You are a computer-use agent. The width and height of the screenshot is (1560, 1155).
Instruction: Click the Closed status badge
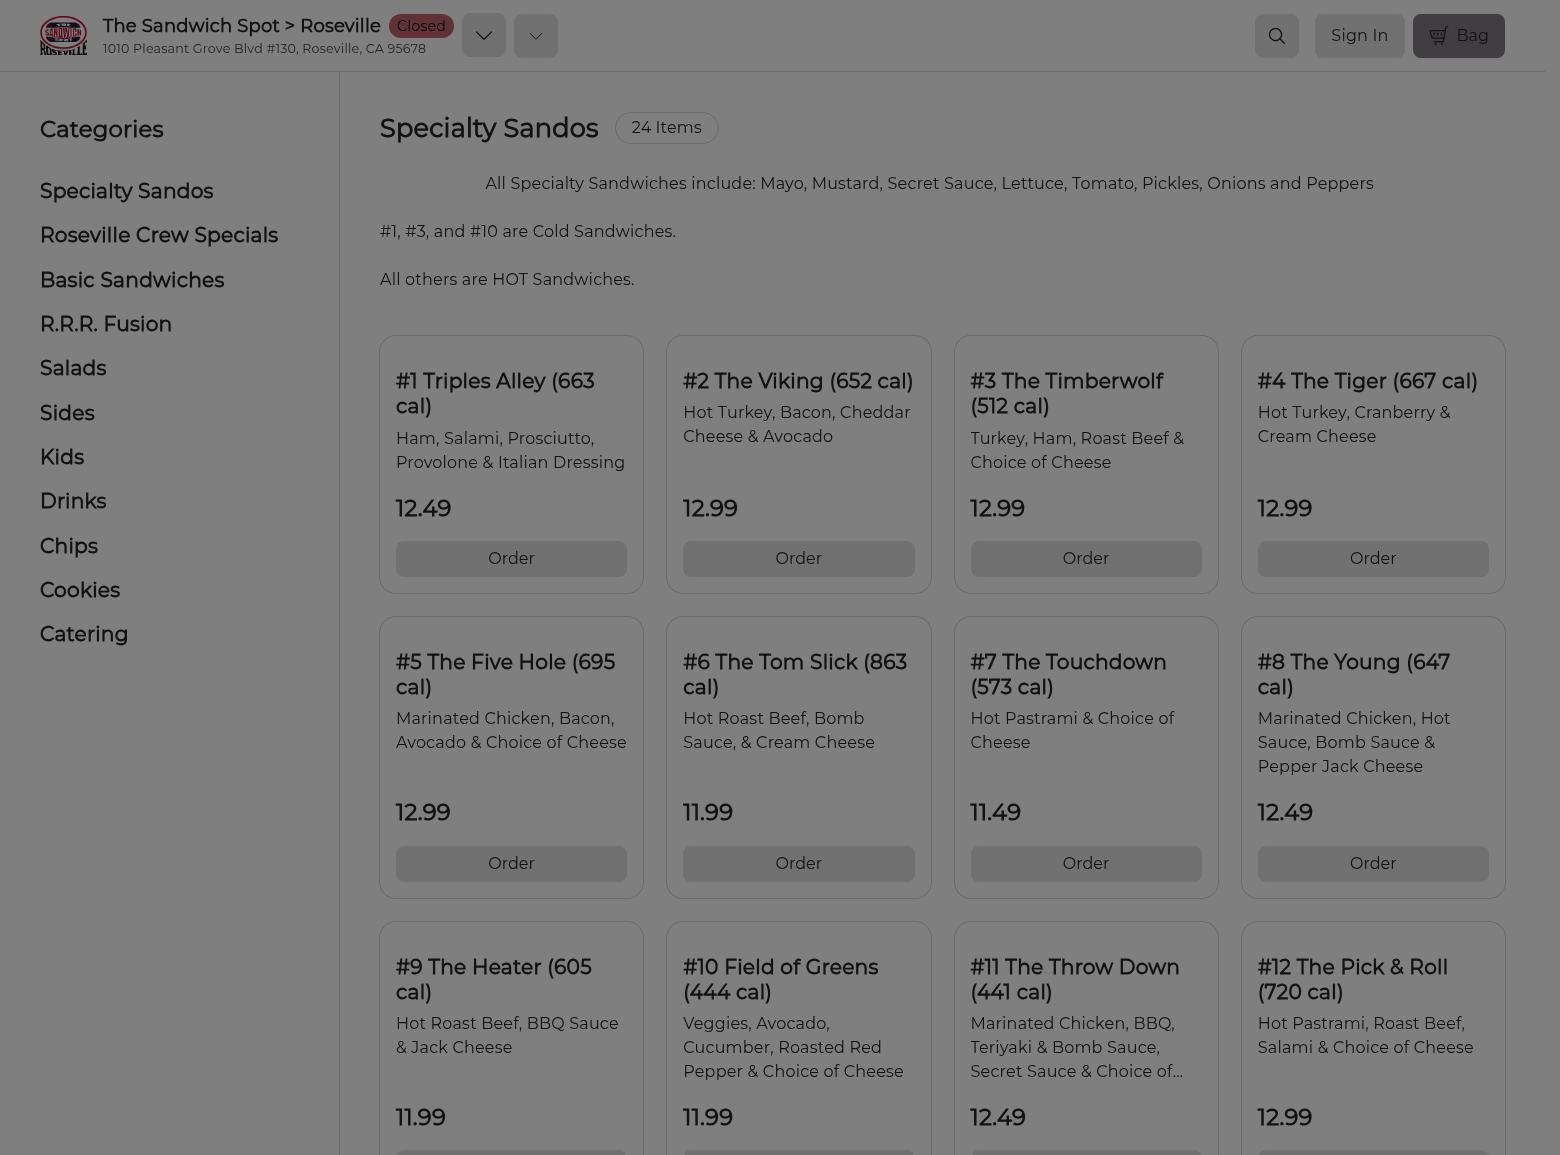click(x=420, y=26)
